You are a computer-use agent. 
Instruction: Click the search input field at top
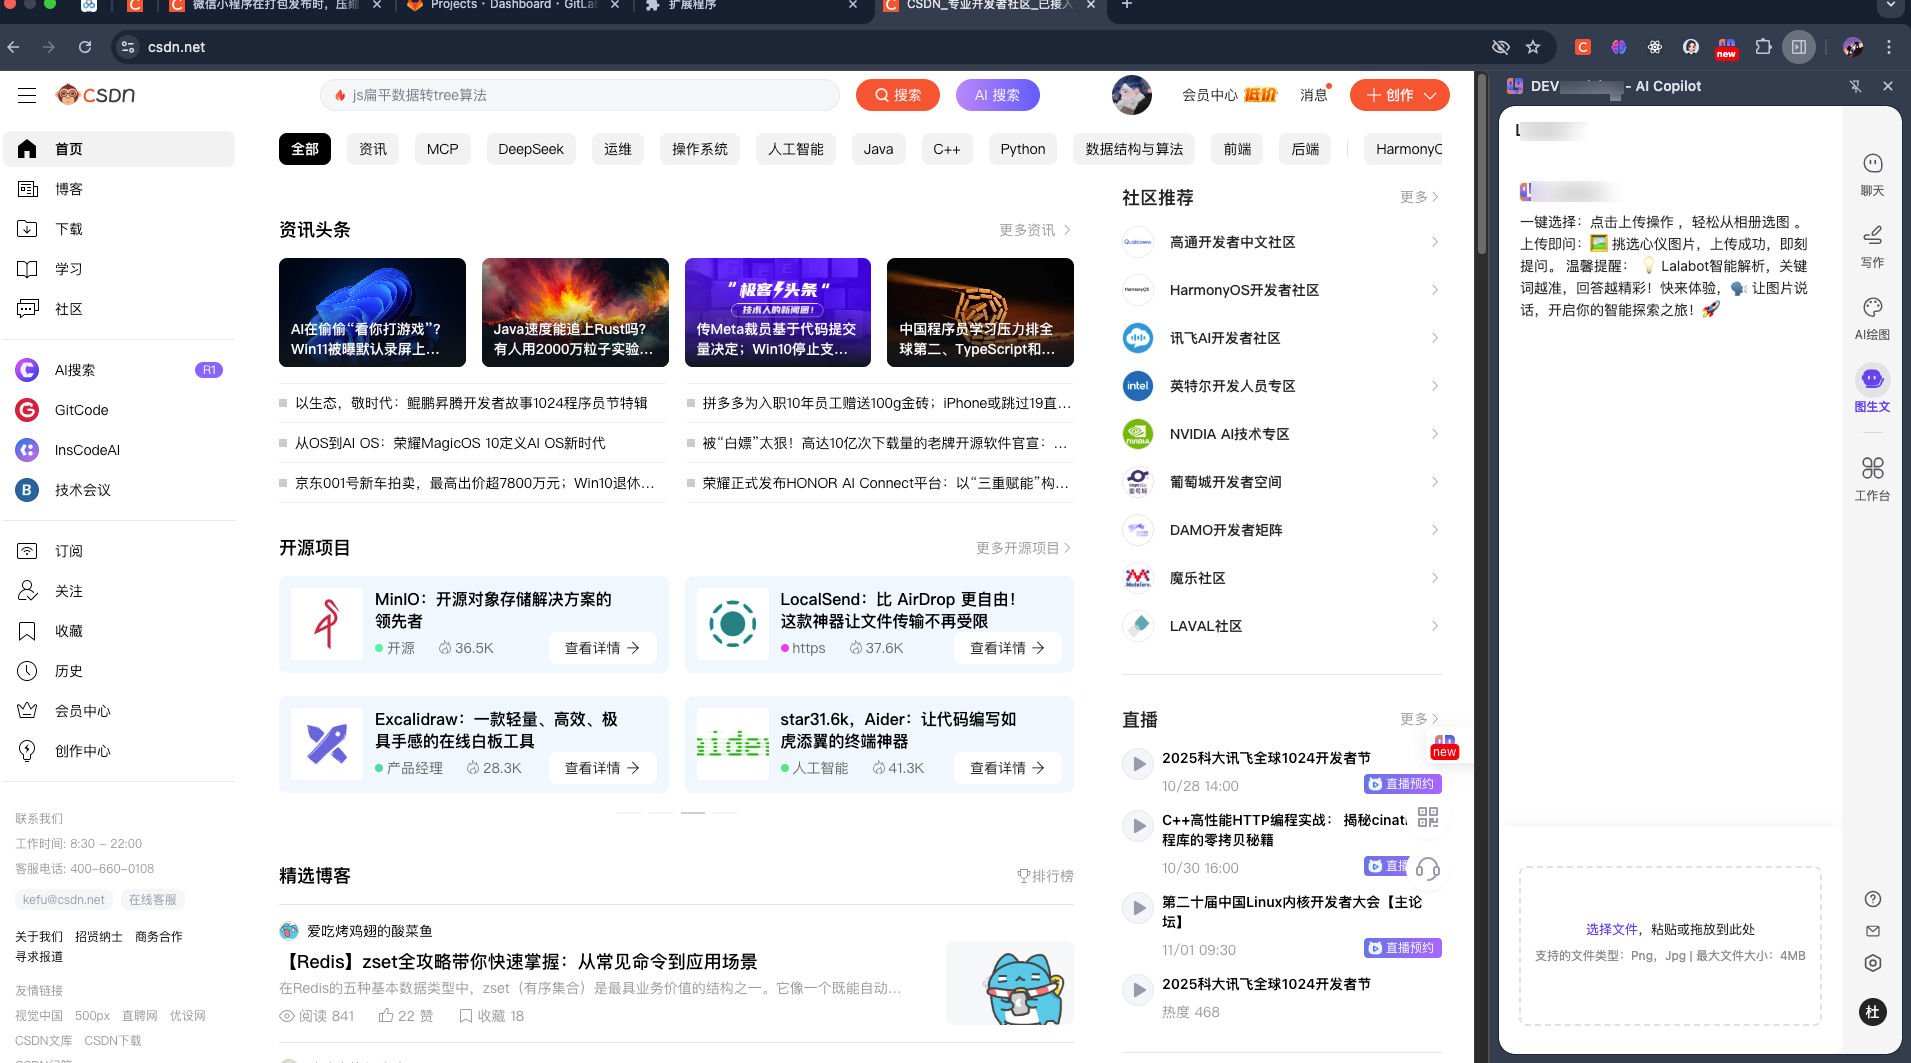tap(580, 95)
